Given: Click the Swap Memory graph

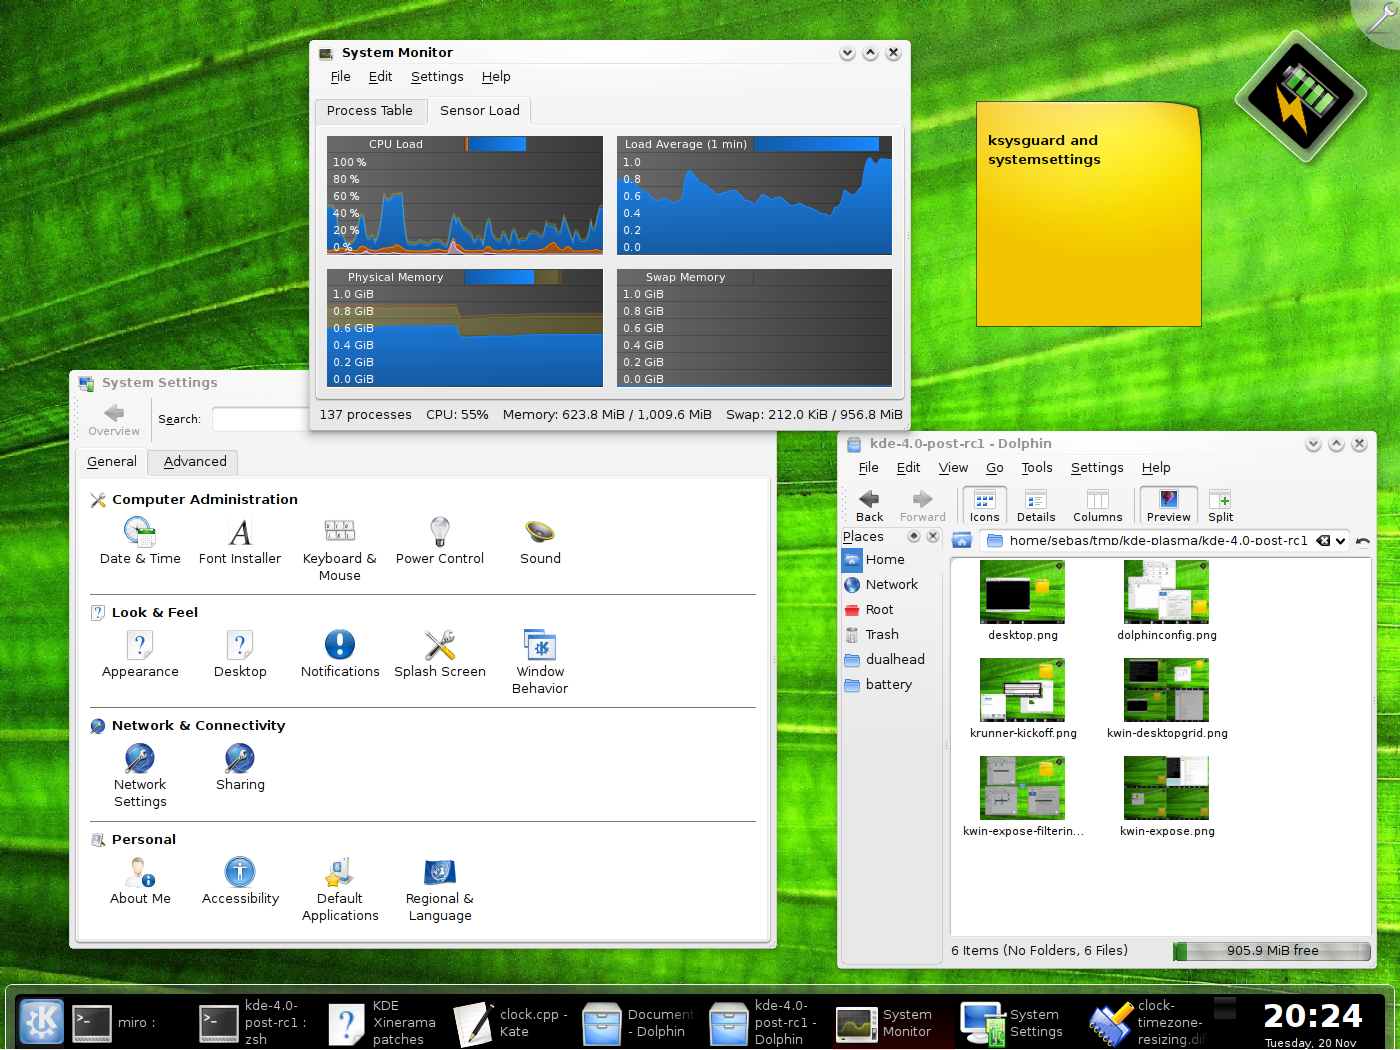Looking at the screenshot, I should pyautogui.click(x=754, y=328).
